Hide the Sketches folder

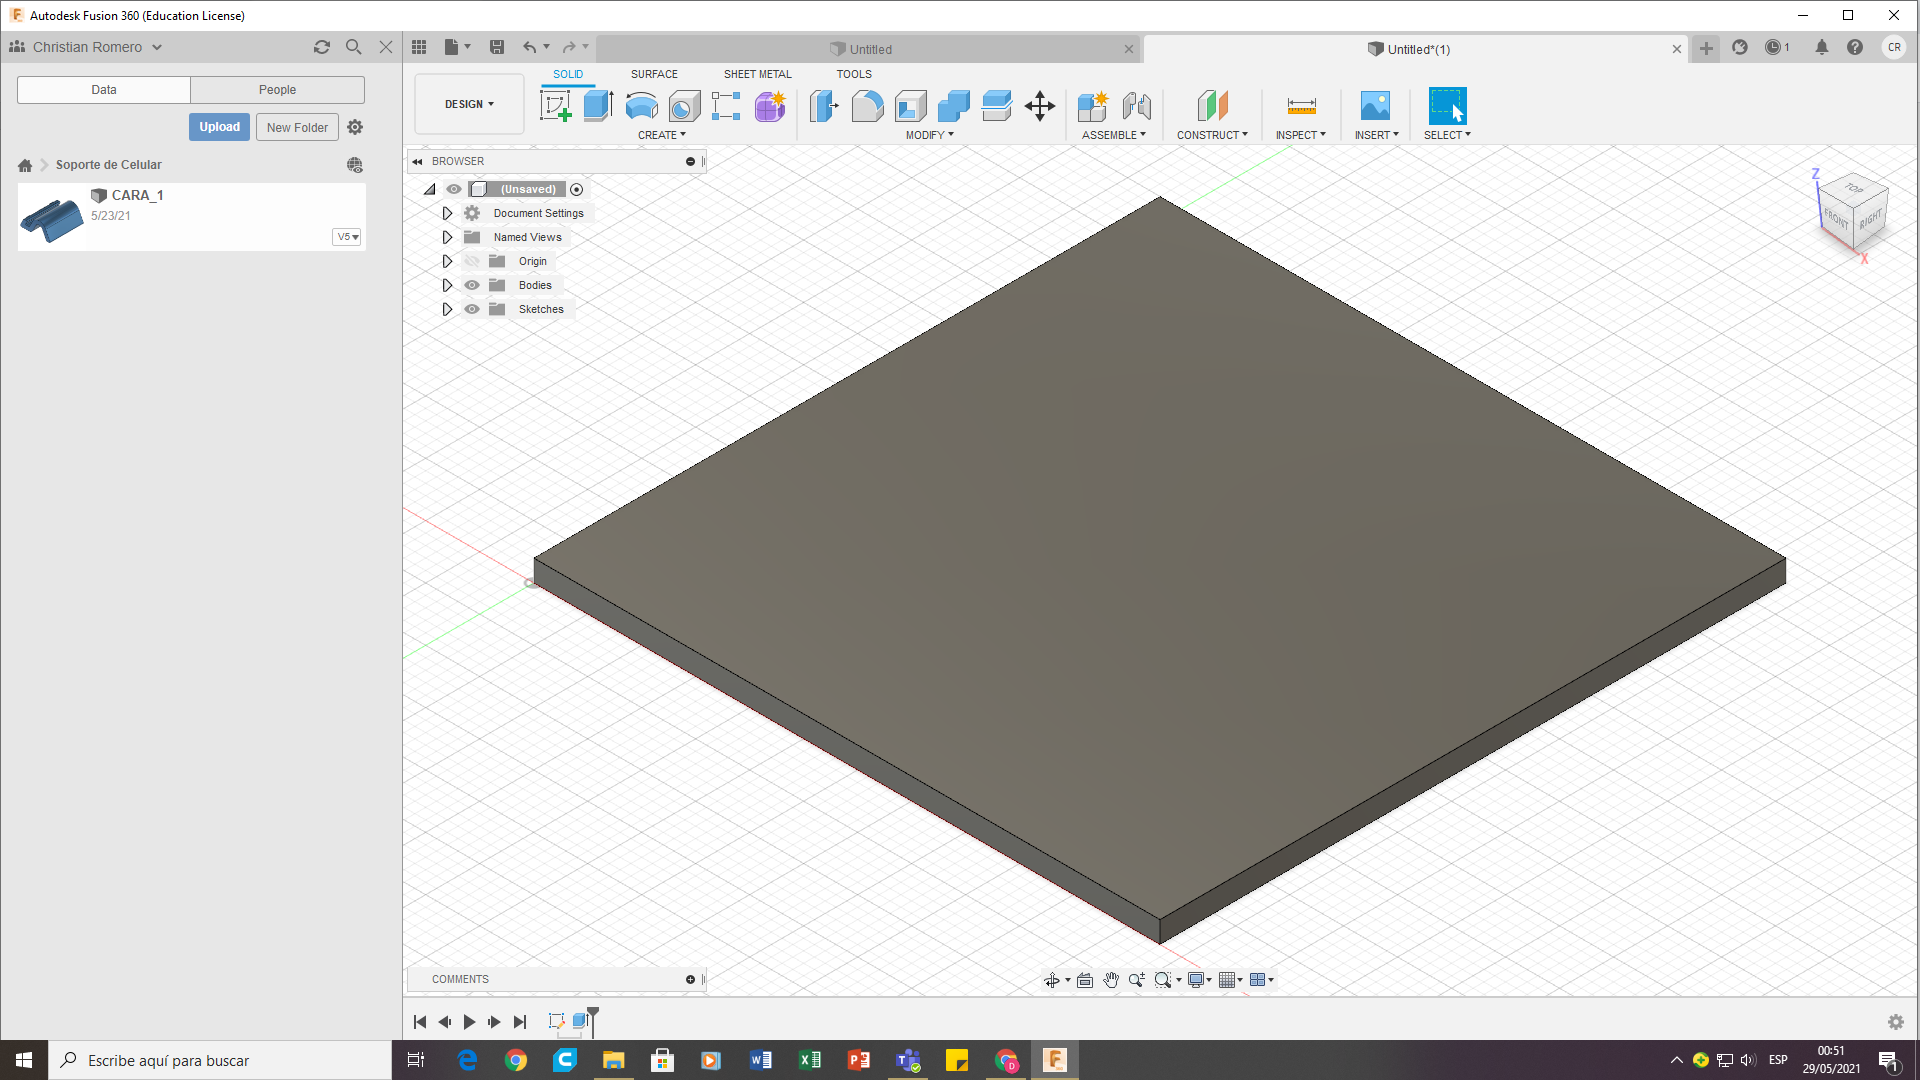[x=472, y=309]
